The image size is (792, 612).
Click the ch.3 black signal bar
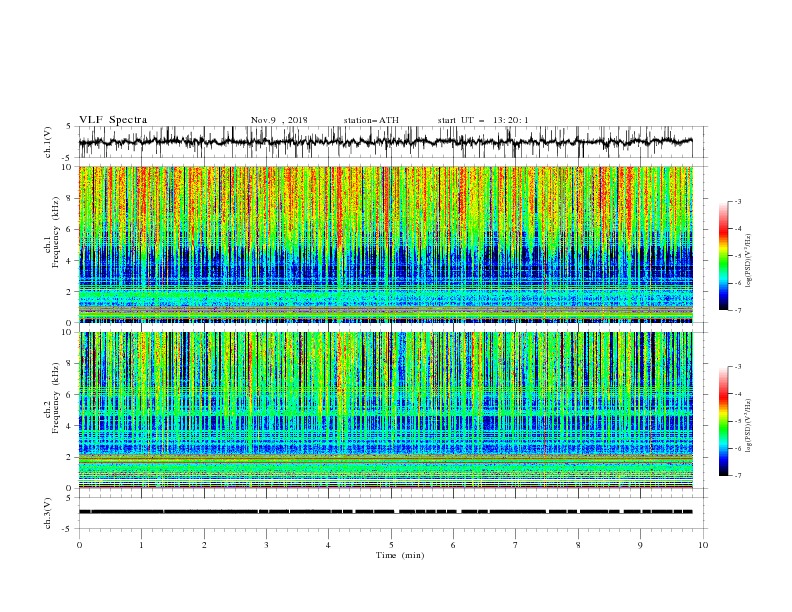(x=385, y=512)
